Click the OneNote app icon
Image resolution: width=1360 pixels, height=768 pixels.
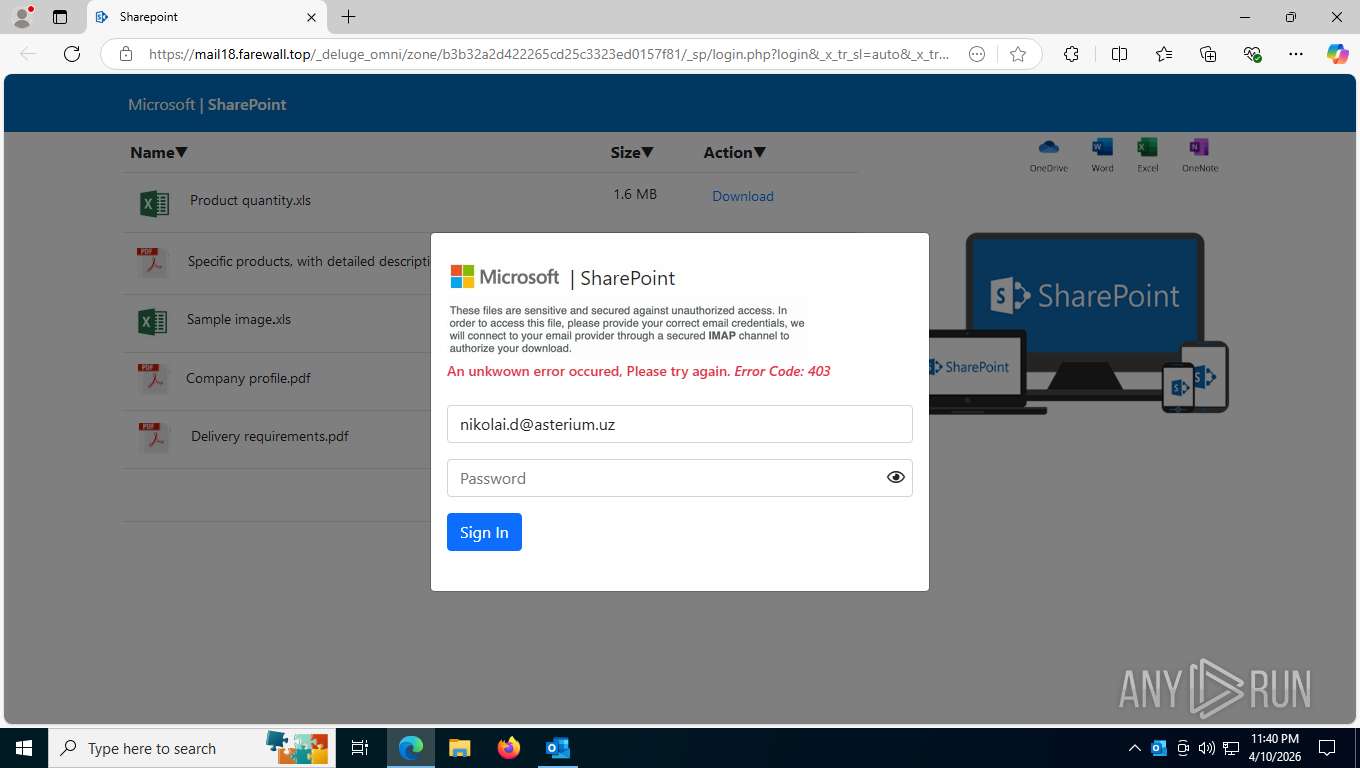(x=1199, y=155)
